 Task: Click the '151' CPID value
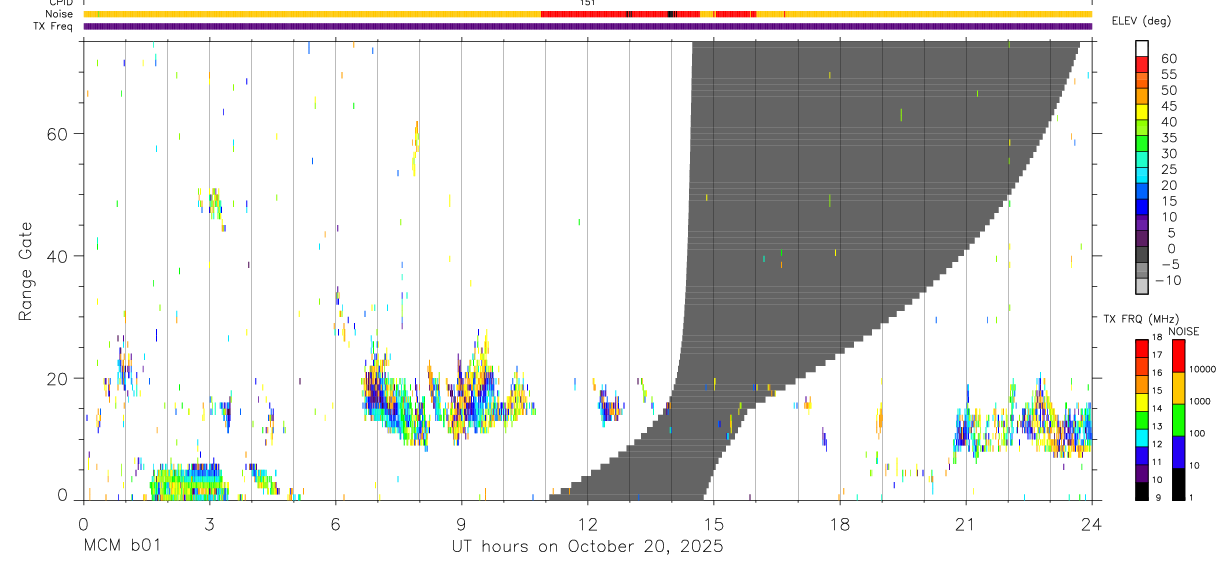(587, 3)
